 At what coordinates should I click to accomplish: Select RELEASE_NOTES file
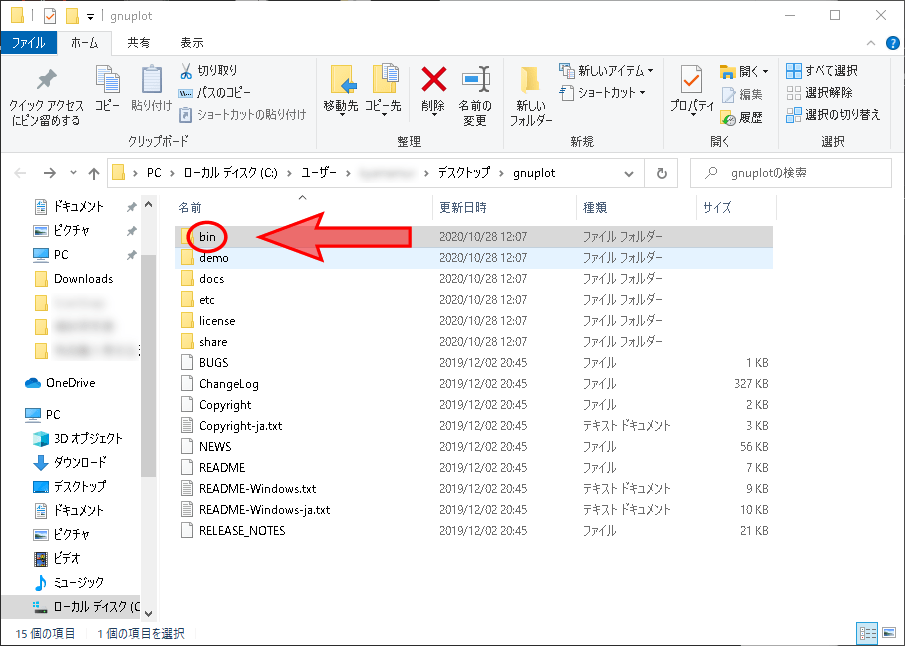click(473, 531)
